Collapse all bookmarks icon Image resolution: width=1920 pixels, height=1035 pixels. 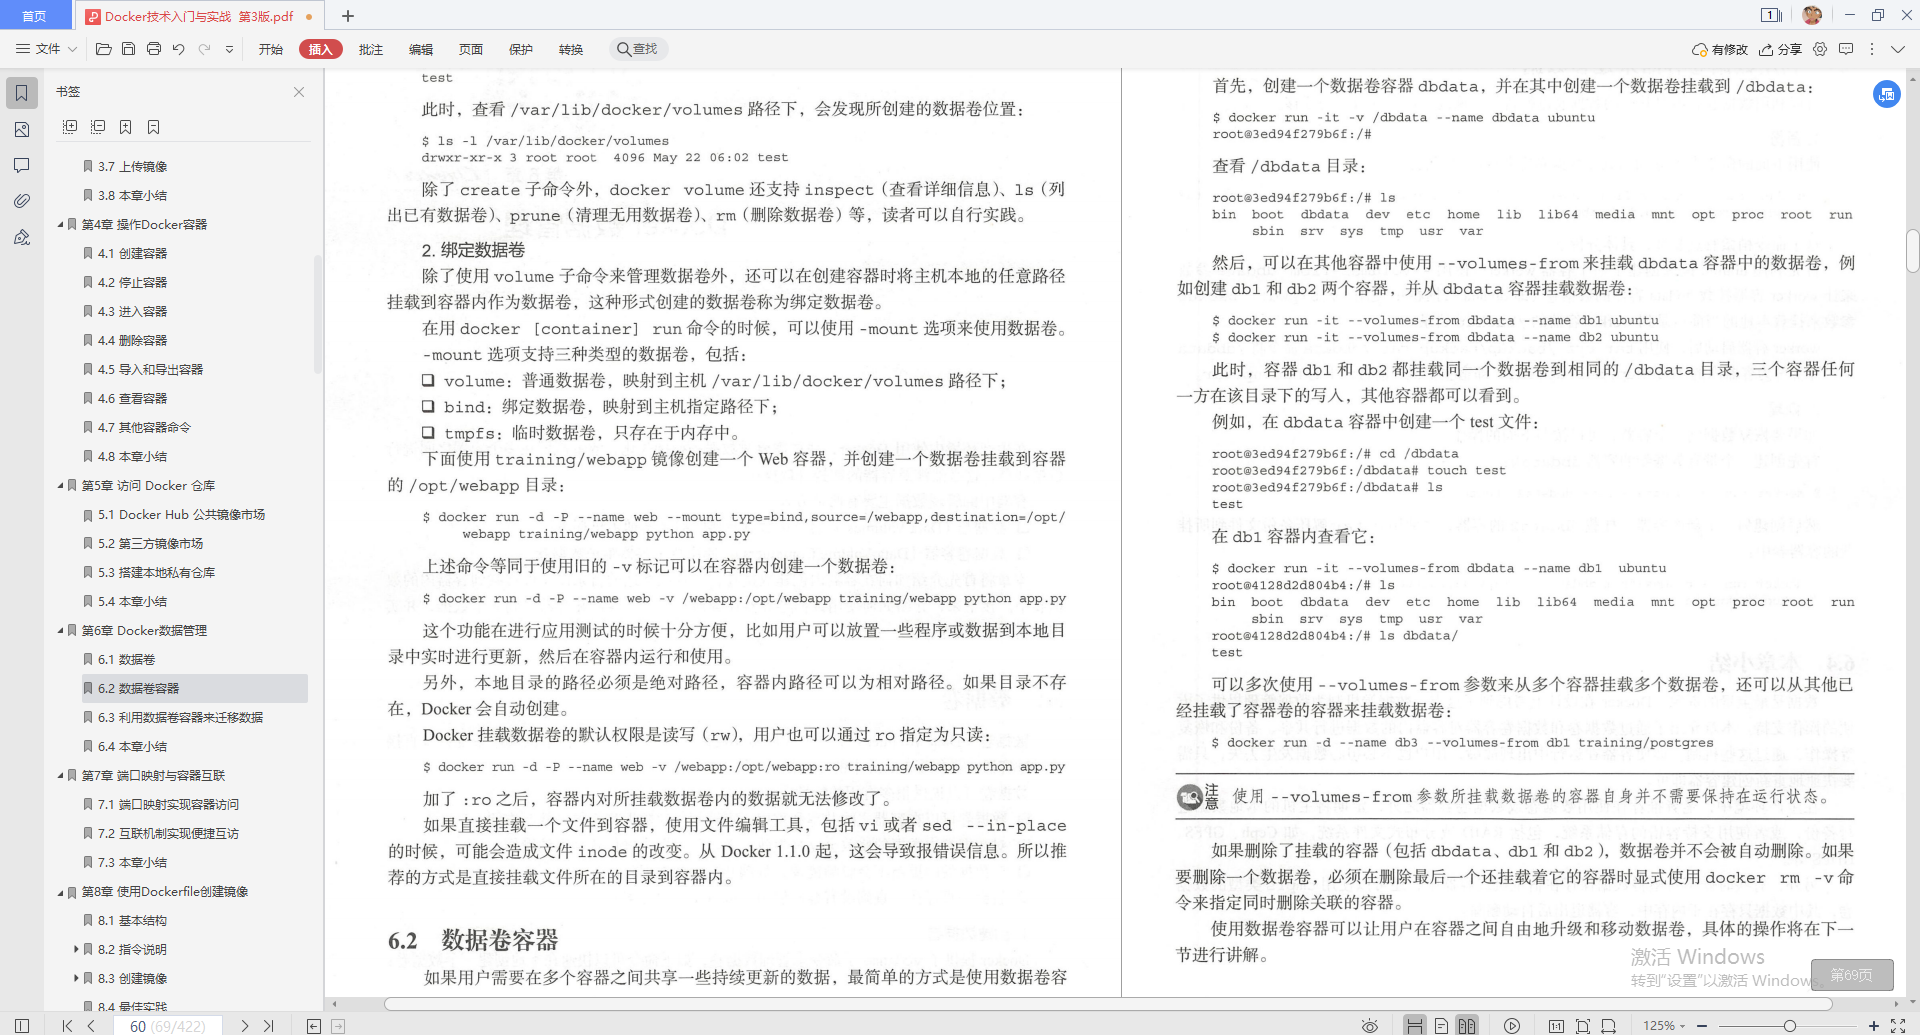[98, 127]
